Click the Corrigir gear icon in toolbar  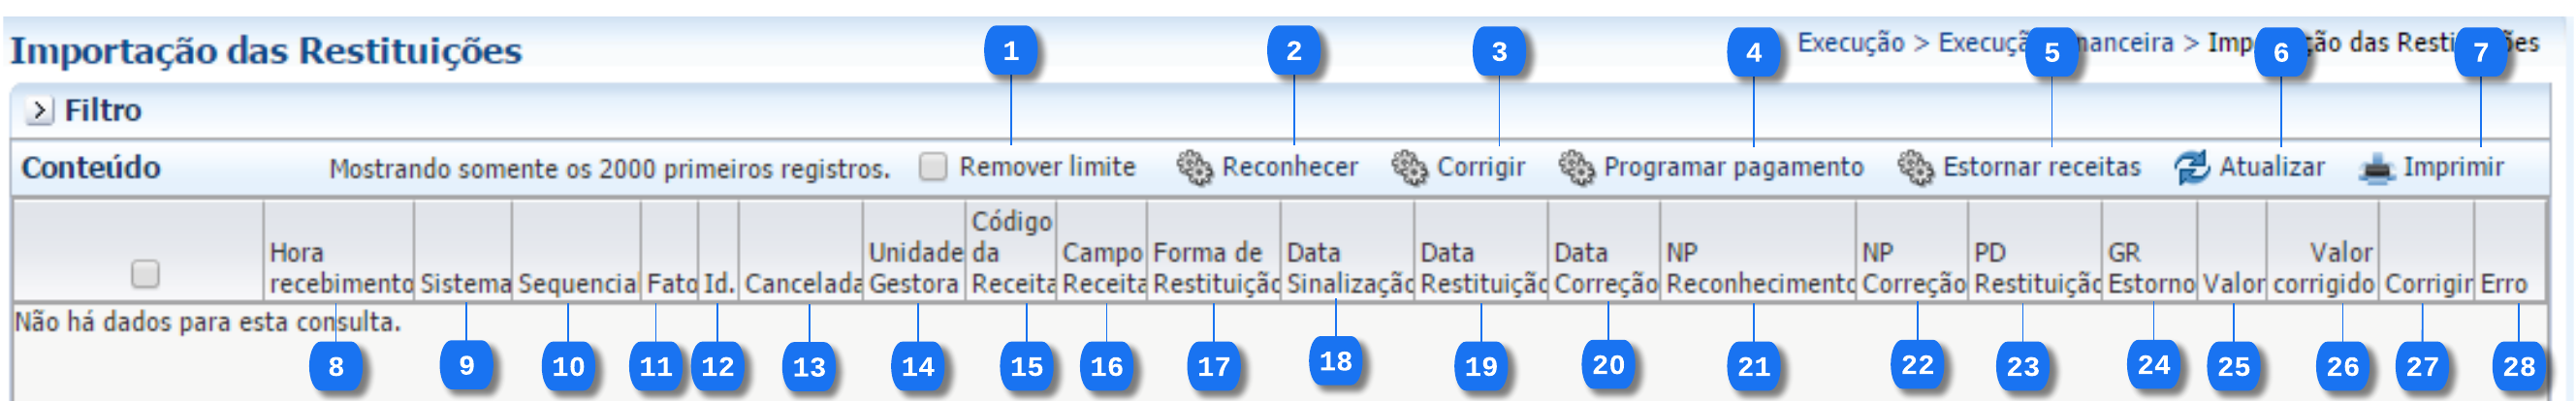pyautogui.click(x=1409, y=168)
